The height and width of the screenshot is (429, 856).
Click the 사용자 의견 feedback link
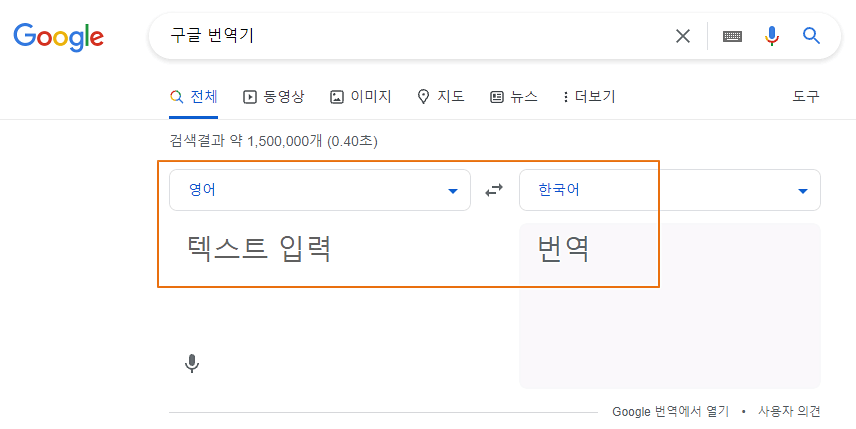(x=789, y=412)
